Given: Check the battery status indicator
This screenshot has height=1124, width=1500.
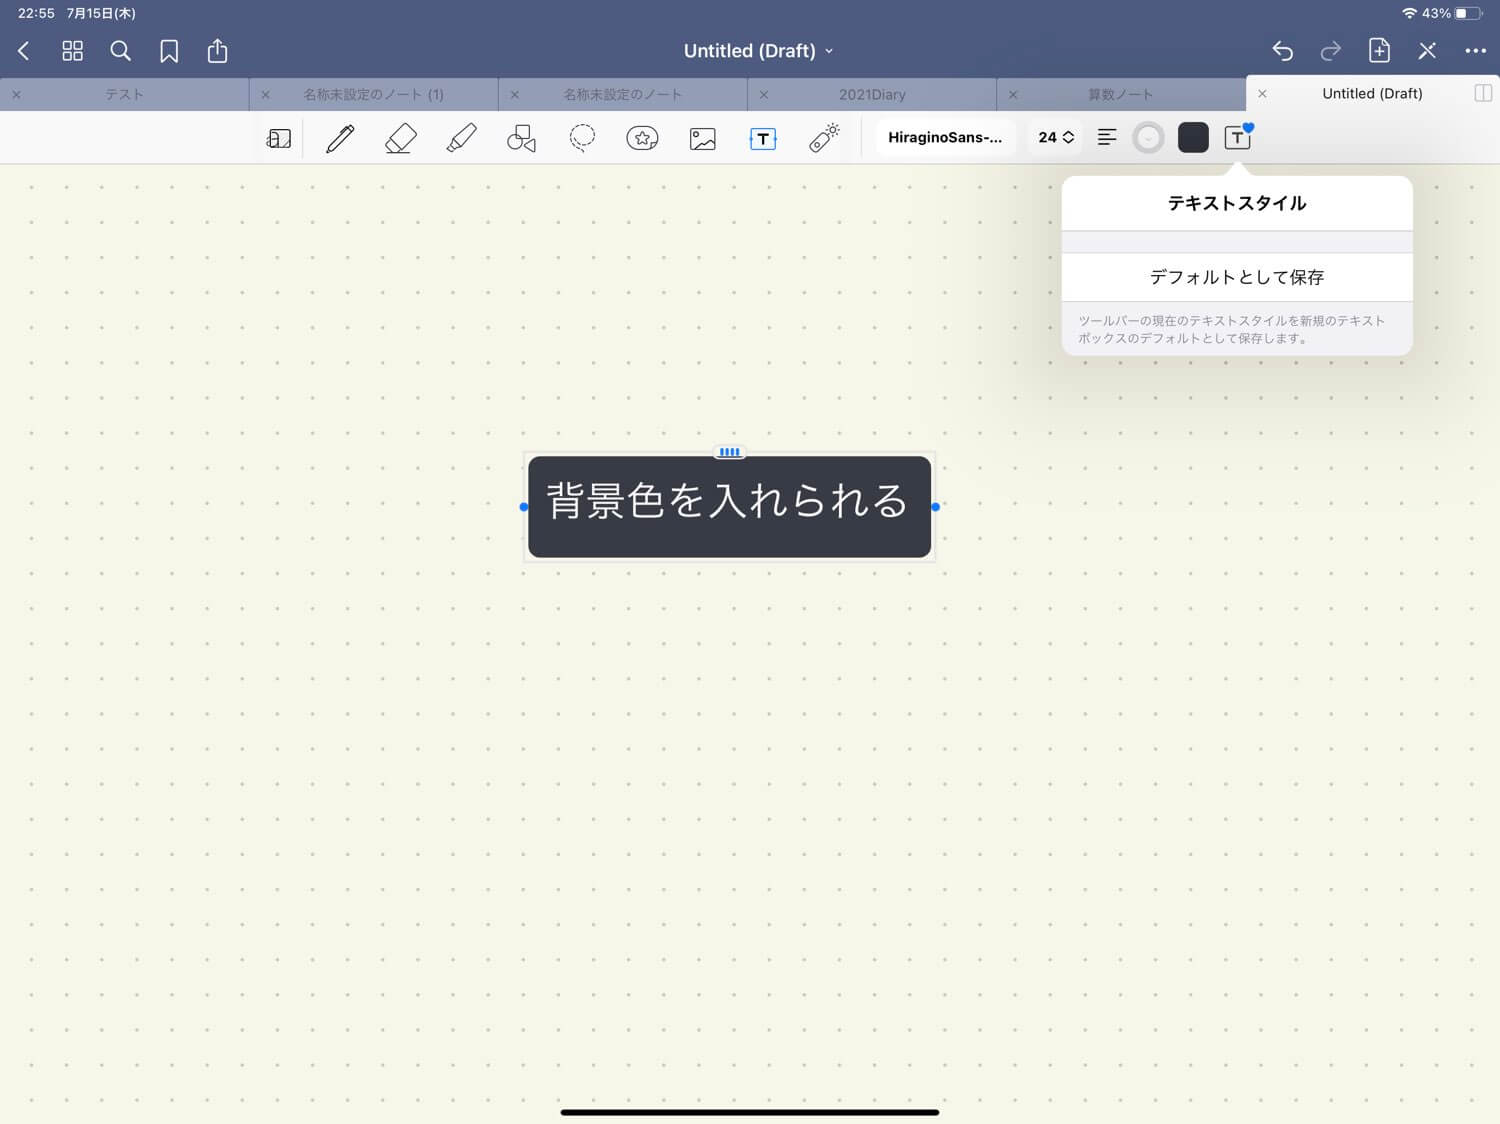Looking at the screenshot, I should coord(1468,13).
